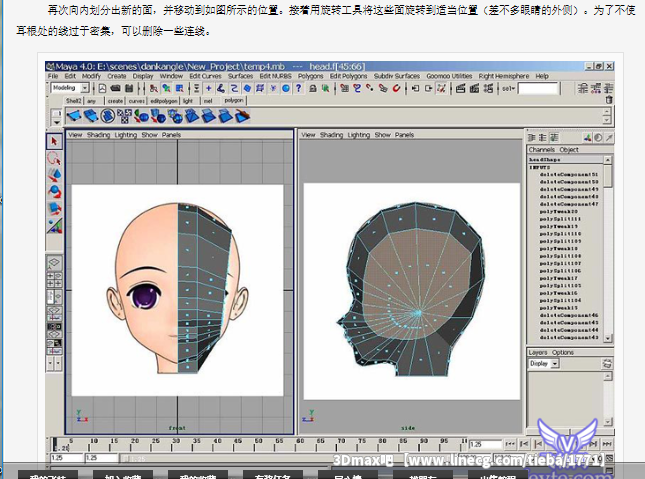Select by hierarchy mode icon
Image resolution: width=645 pixels, height=479 pixels.
click(154, 88)
